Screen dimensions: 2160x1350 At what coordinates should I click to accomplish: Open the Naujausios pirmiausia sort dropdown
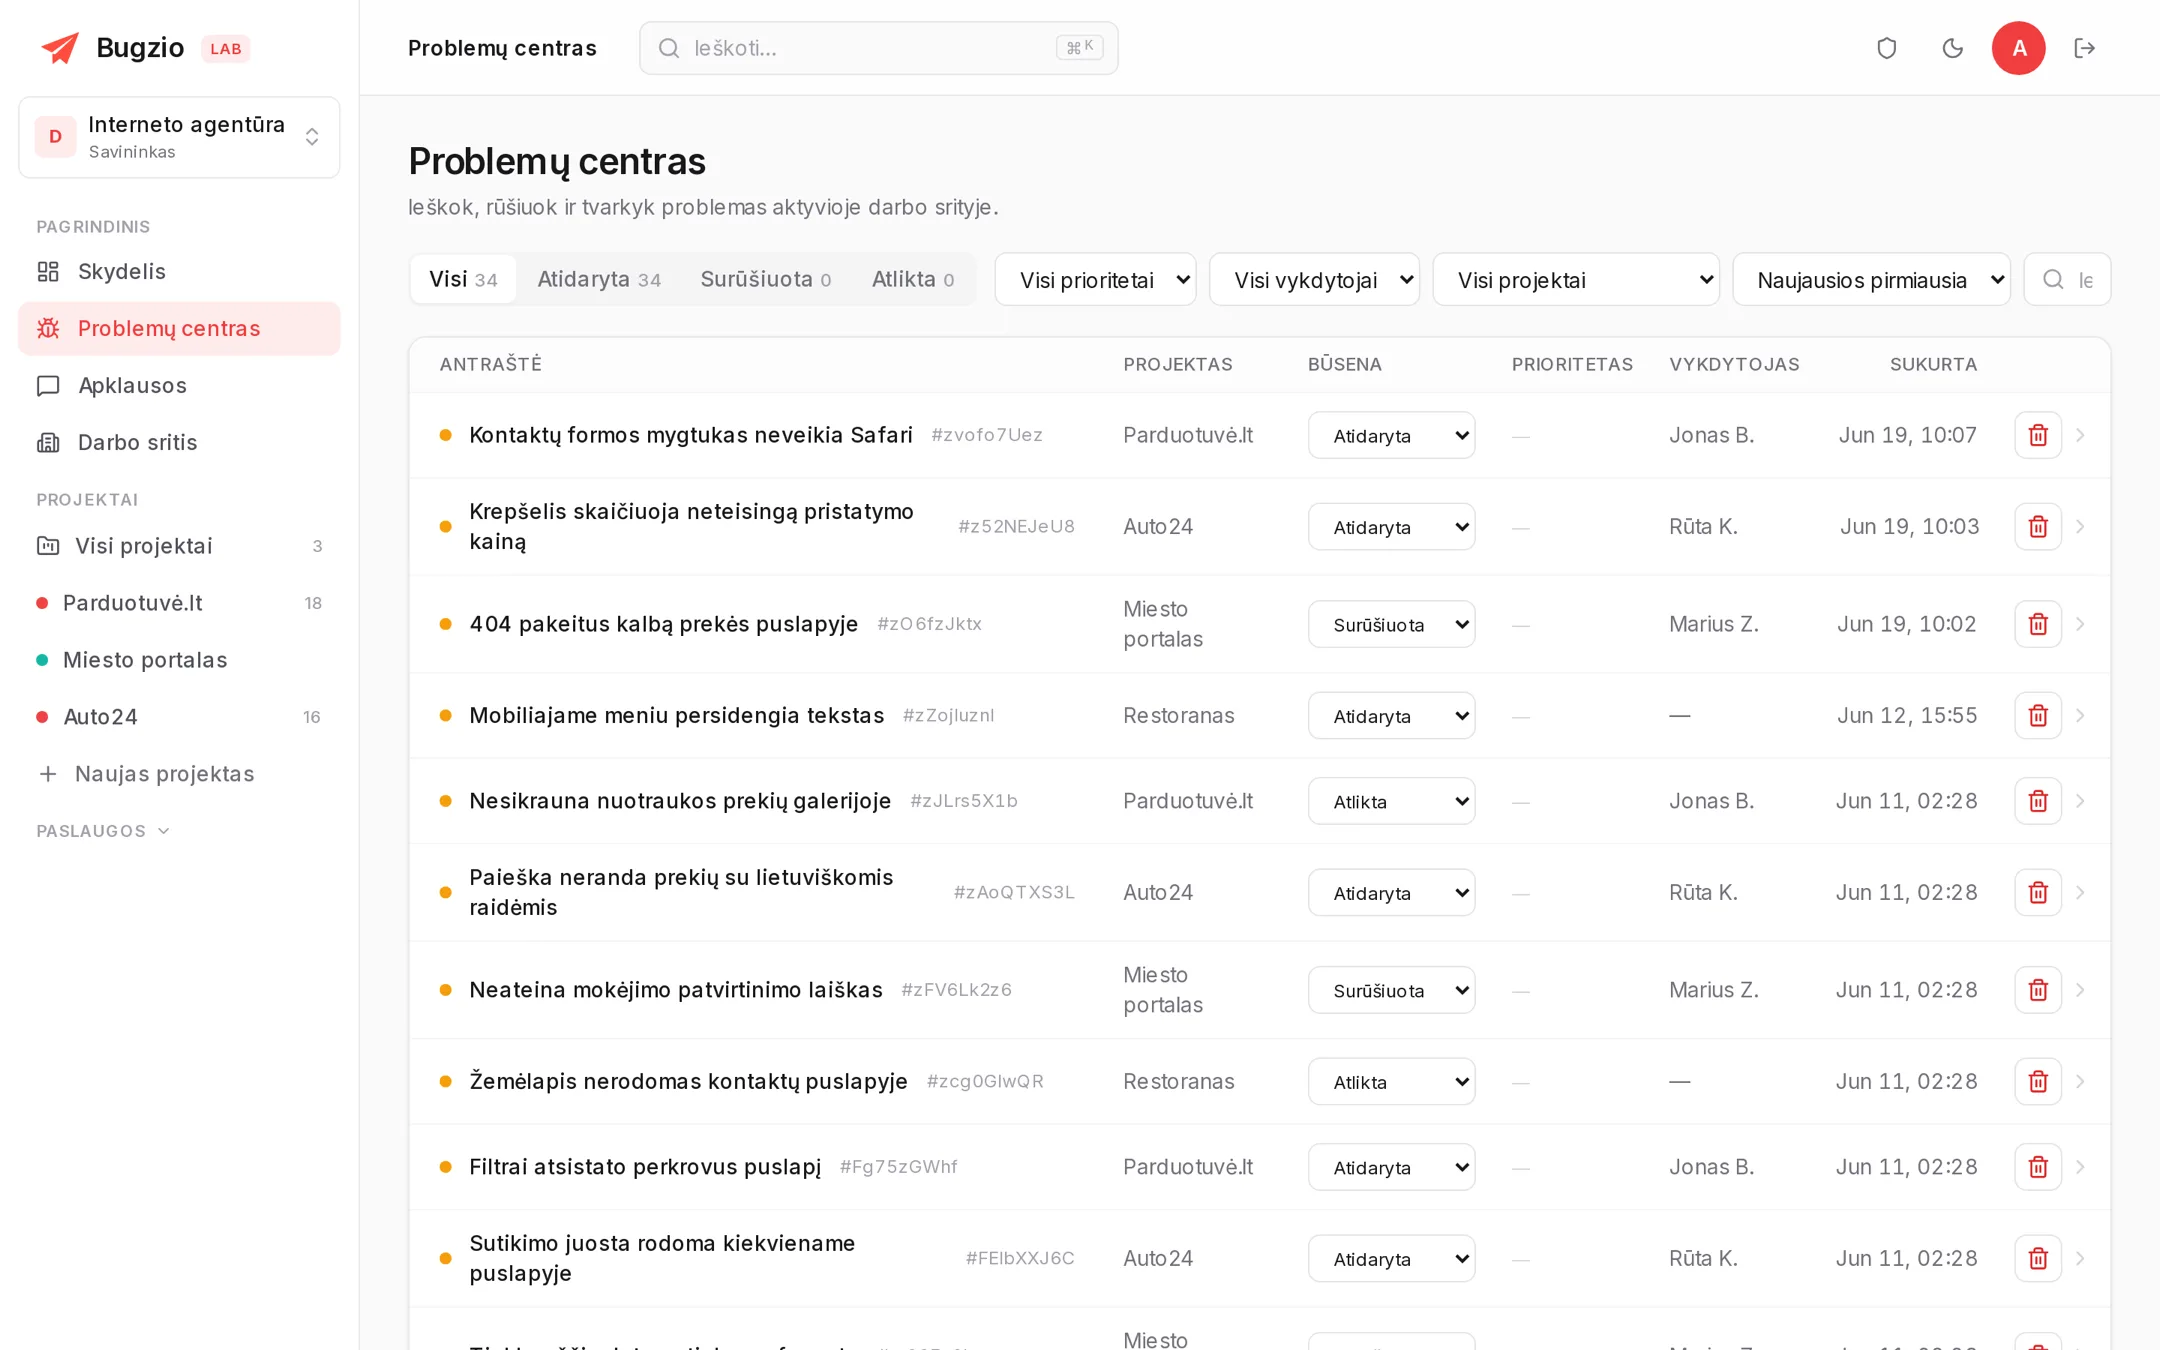tap(1871, 280)
